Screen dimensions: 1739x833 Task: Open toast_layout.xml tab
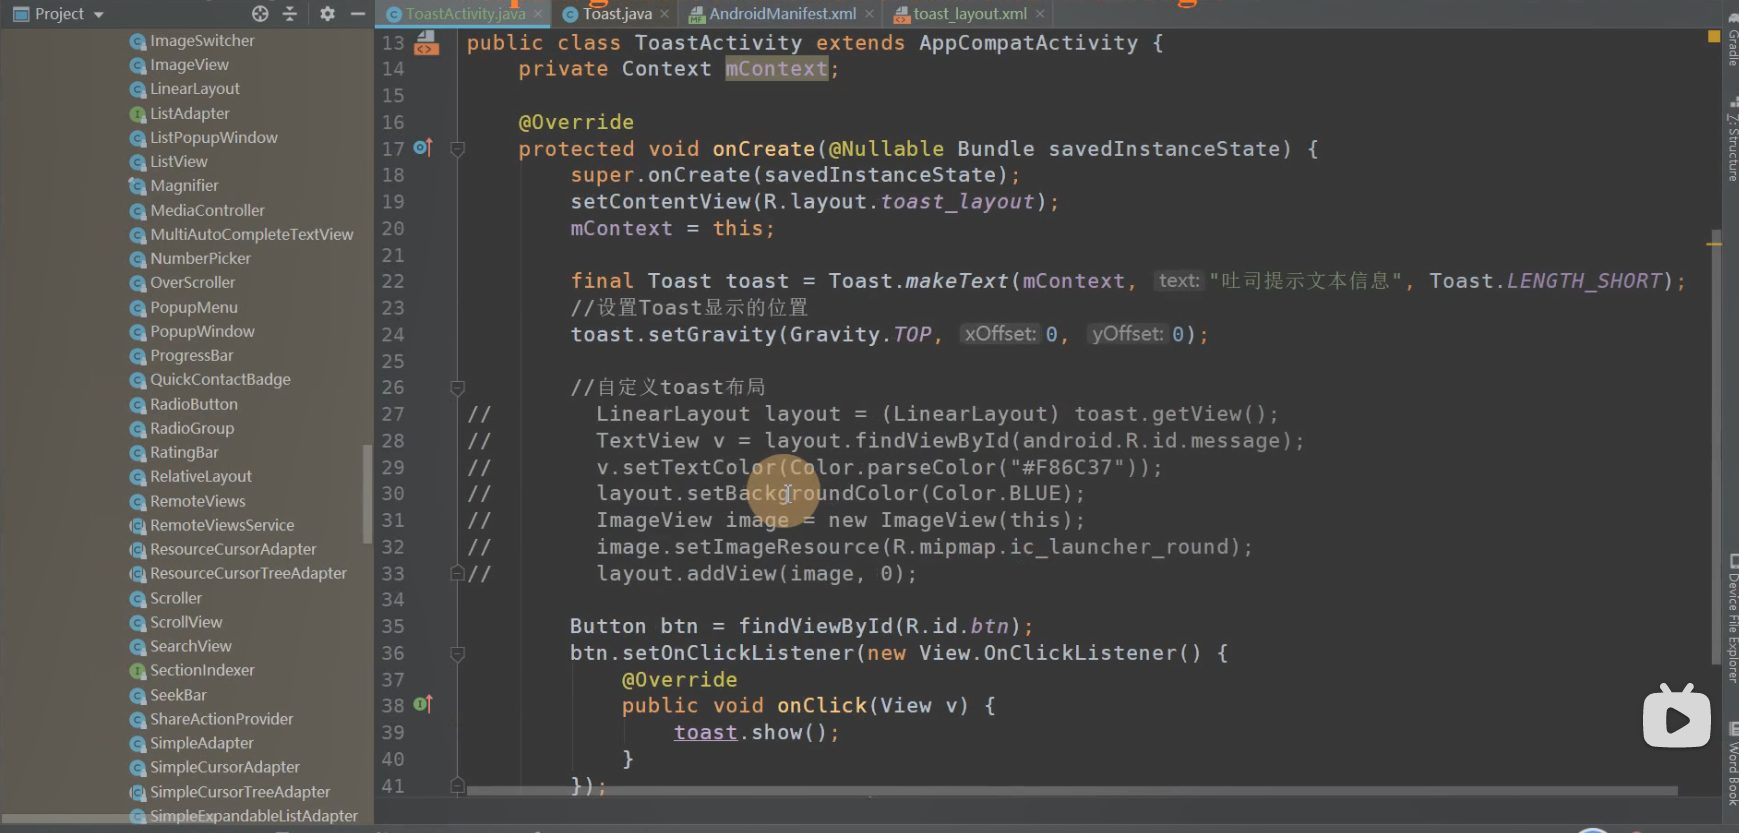coord(970,14)
